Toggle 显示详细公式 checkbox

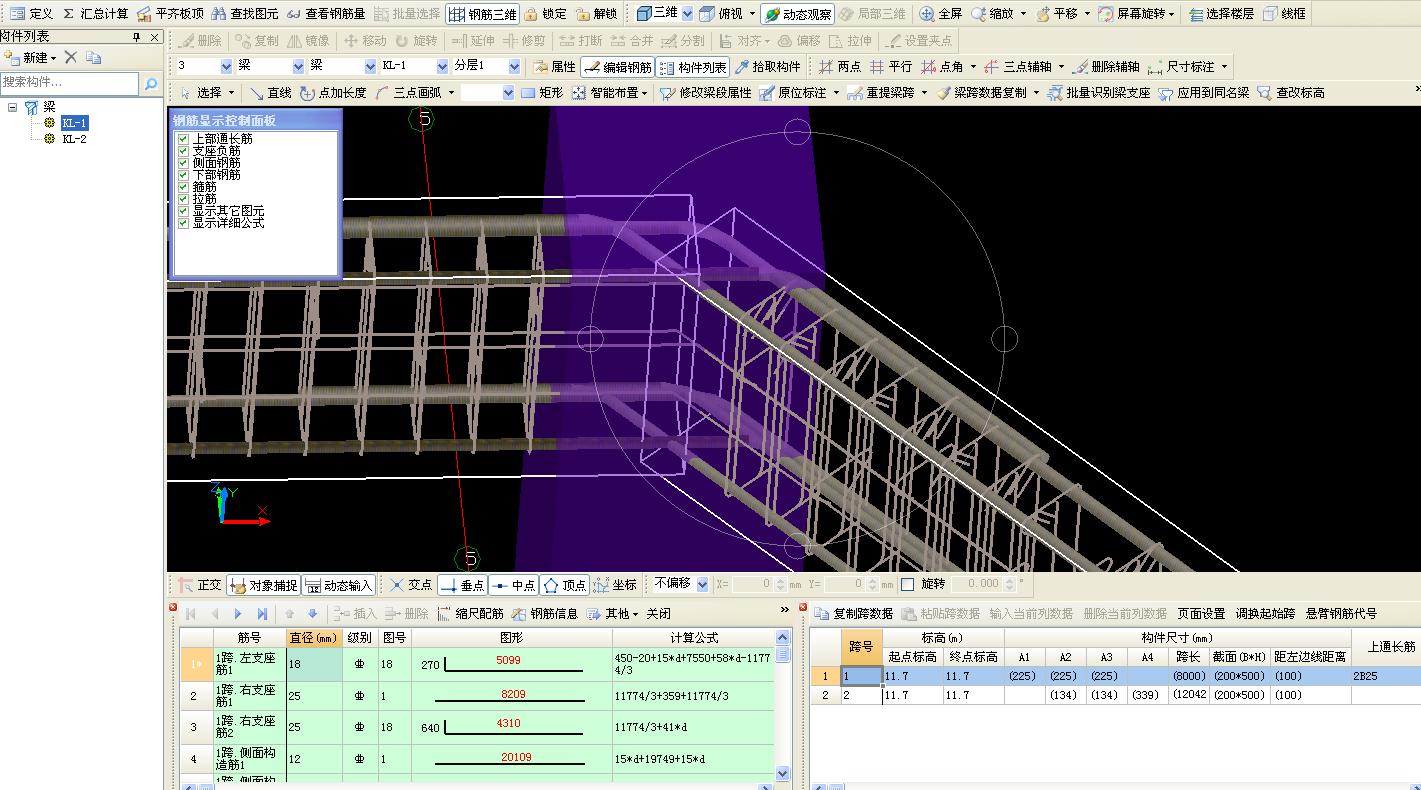coord(183,223)
